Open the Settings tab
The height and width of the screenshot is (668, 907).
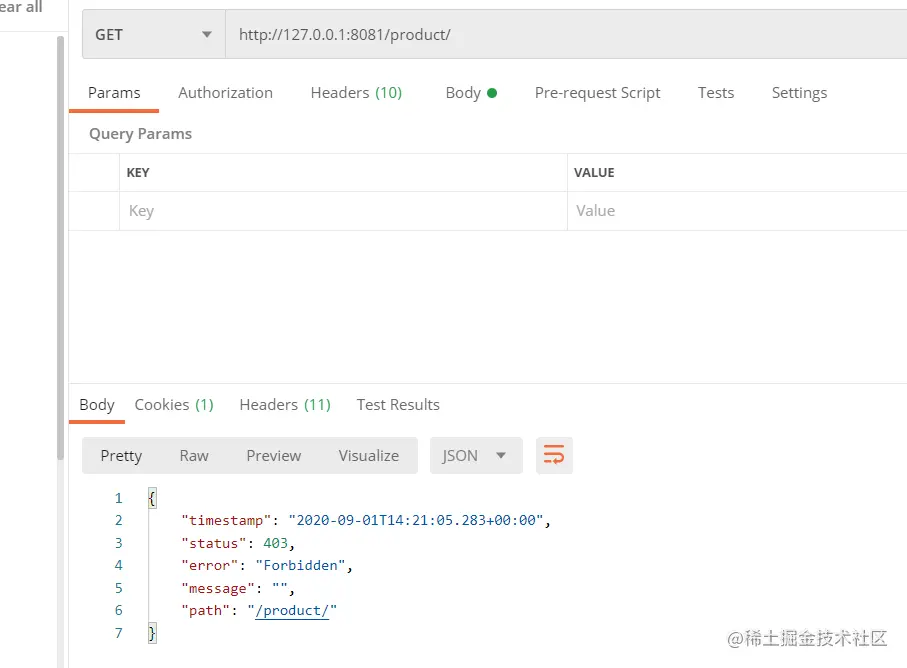tap(799, 93)
